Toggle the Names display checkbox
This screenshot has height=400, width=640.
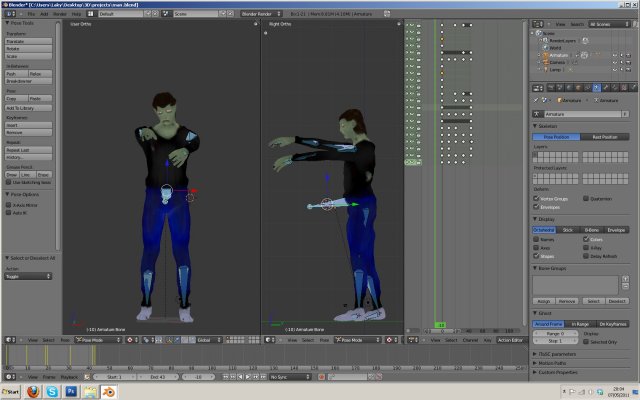pos(536,239)
